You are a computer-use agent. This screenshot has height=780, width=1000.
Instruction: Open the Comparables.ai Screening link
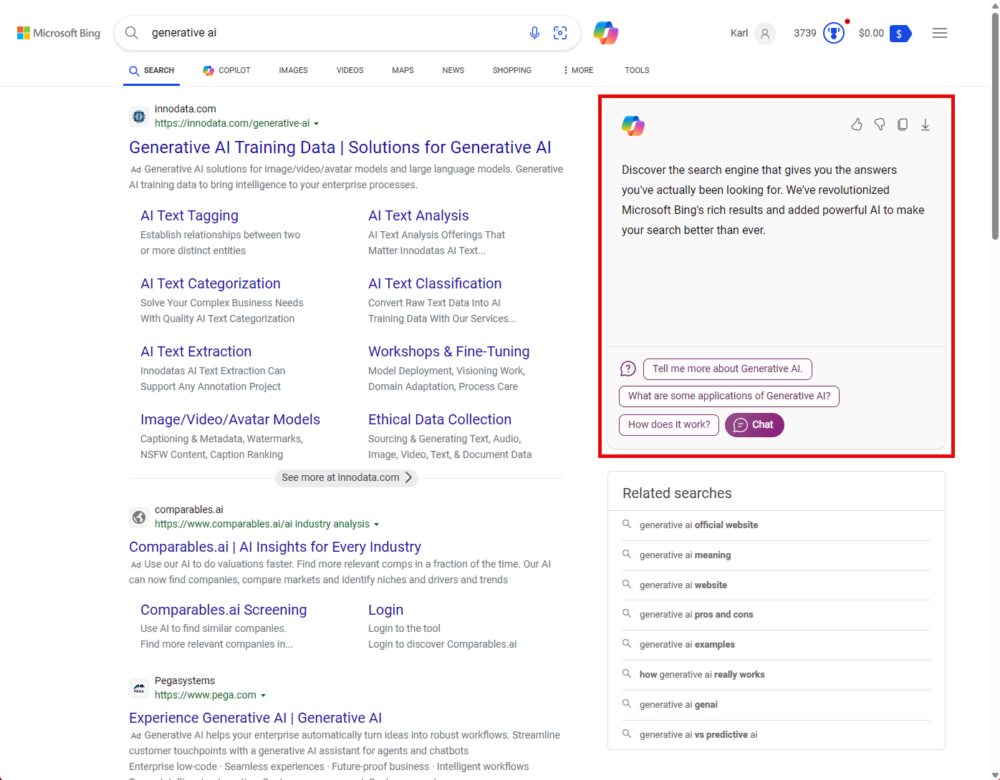pos(224,610)
